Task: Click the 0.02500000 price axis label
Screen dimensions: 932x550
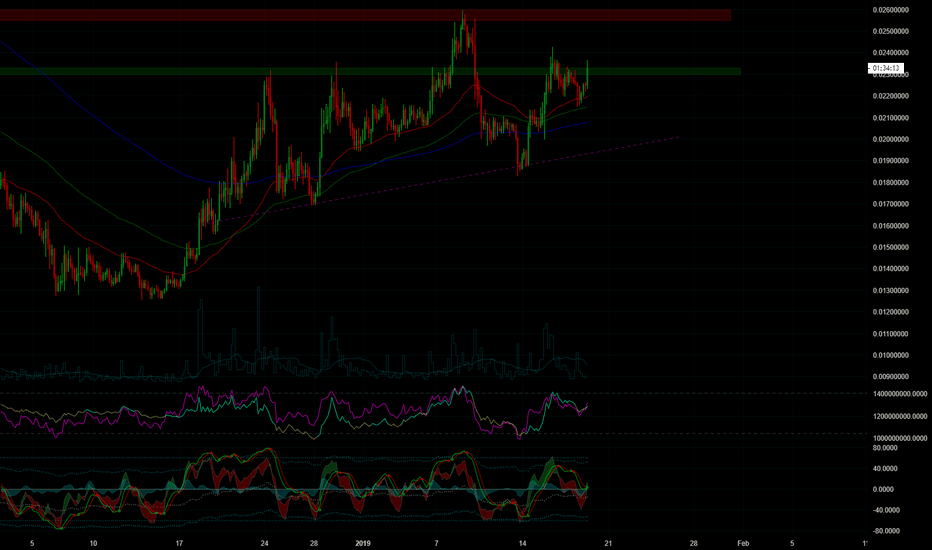Action: (890, 32)
